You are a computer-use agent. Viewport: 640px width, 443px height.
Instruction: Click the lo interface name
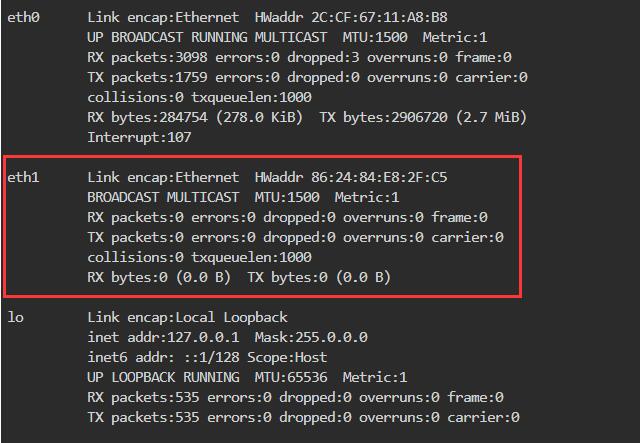(16, 317)
